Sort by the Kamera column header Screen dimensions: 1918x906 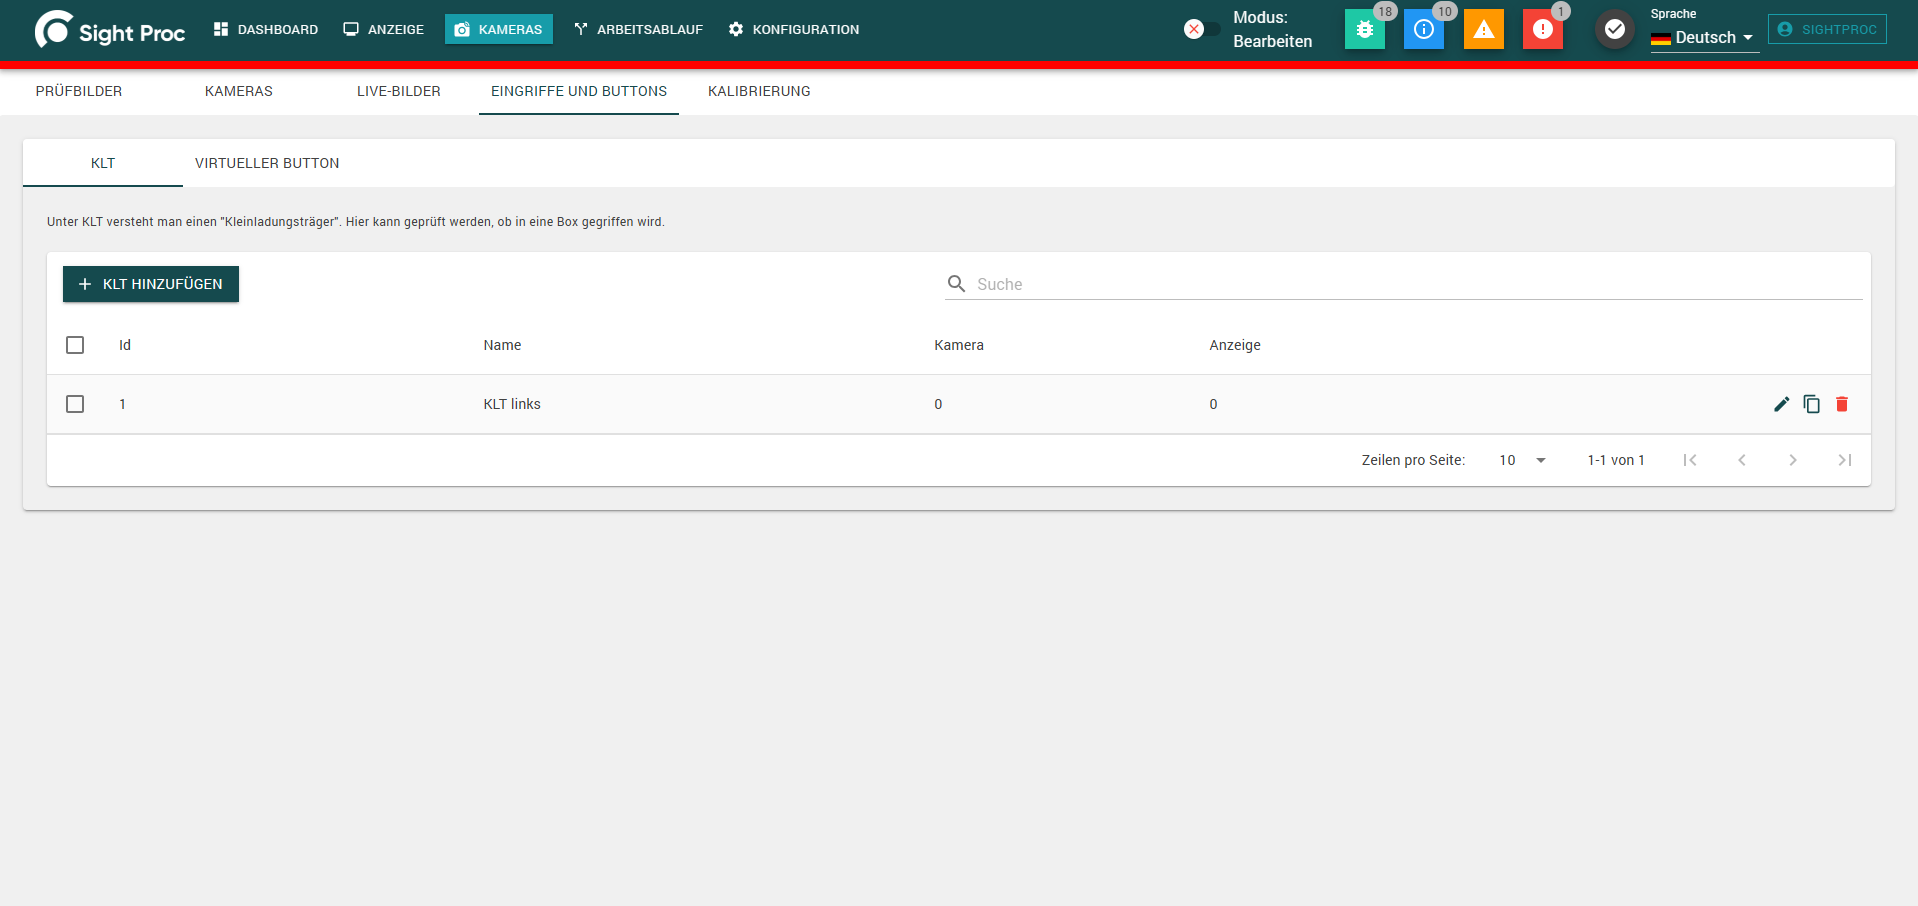click(x=959, y=345)
